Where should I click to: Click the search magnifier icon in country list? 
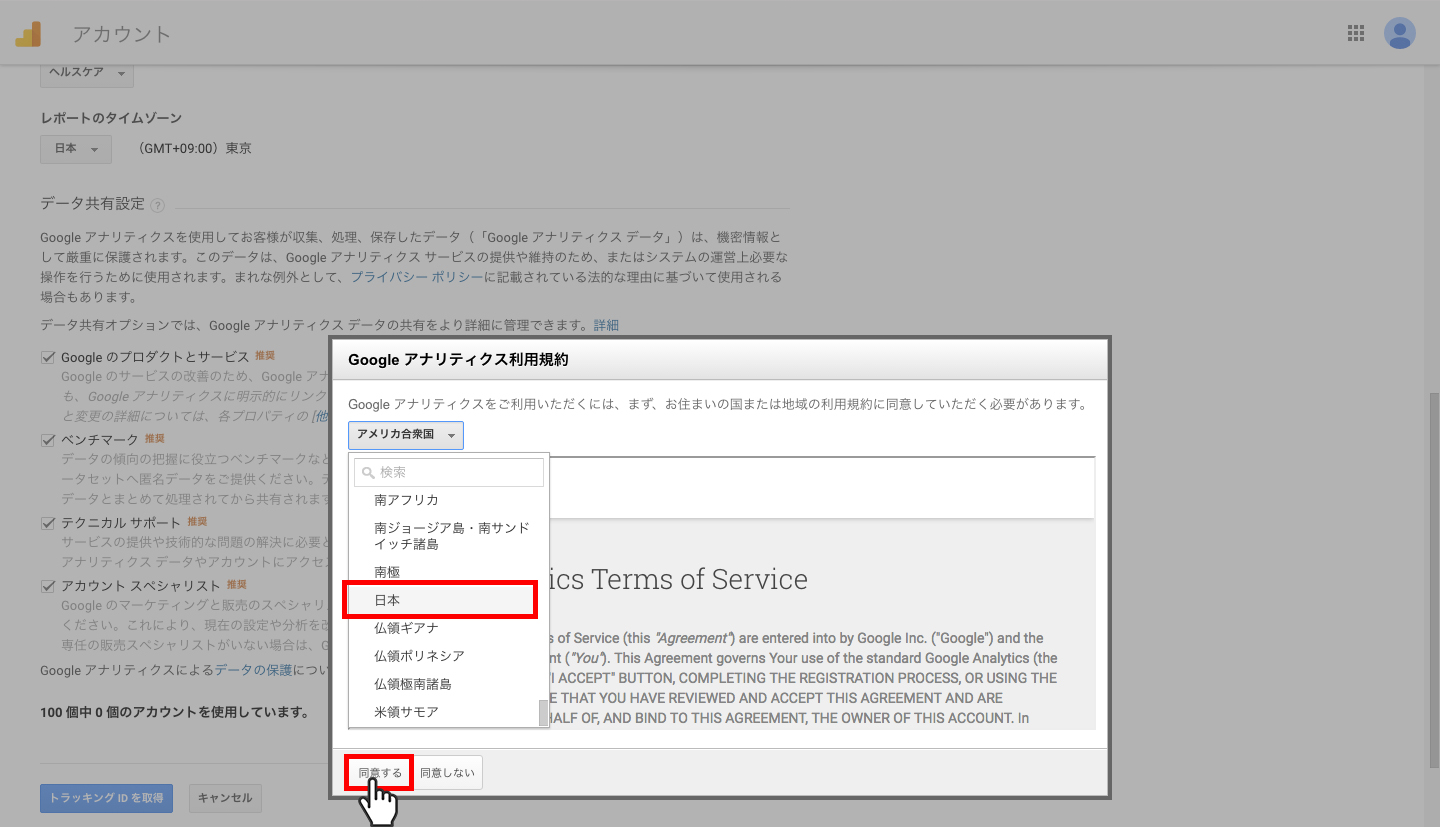click(x=368, y=472)
